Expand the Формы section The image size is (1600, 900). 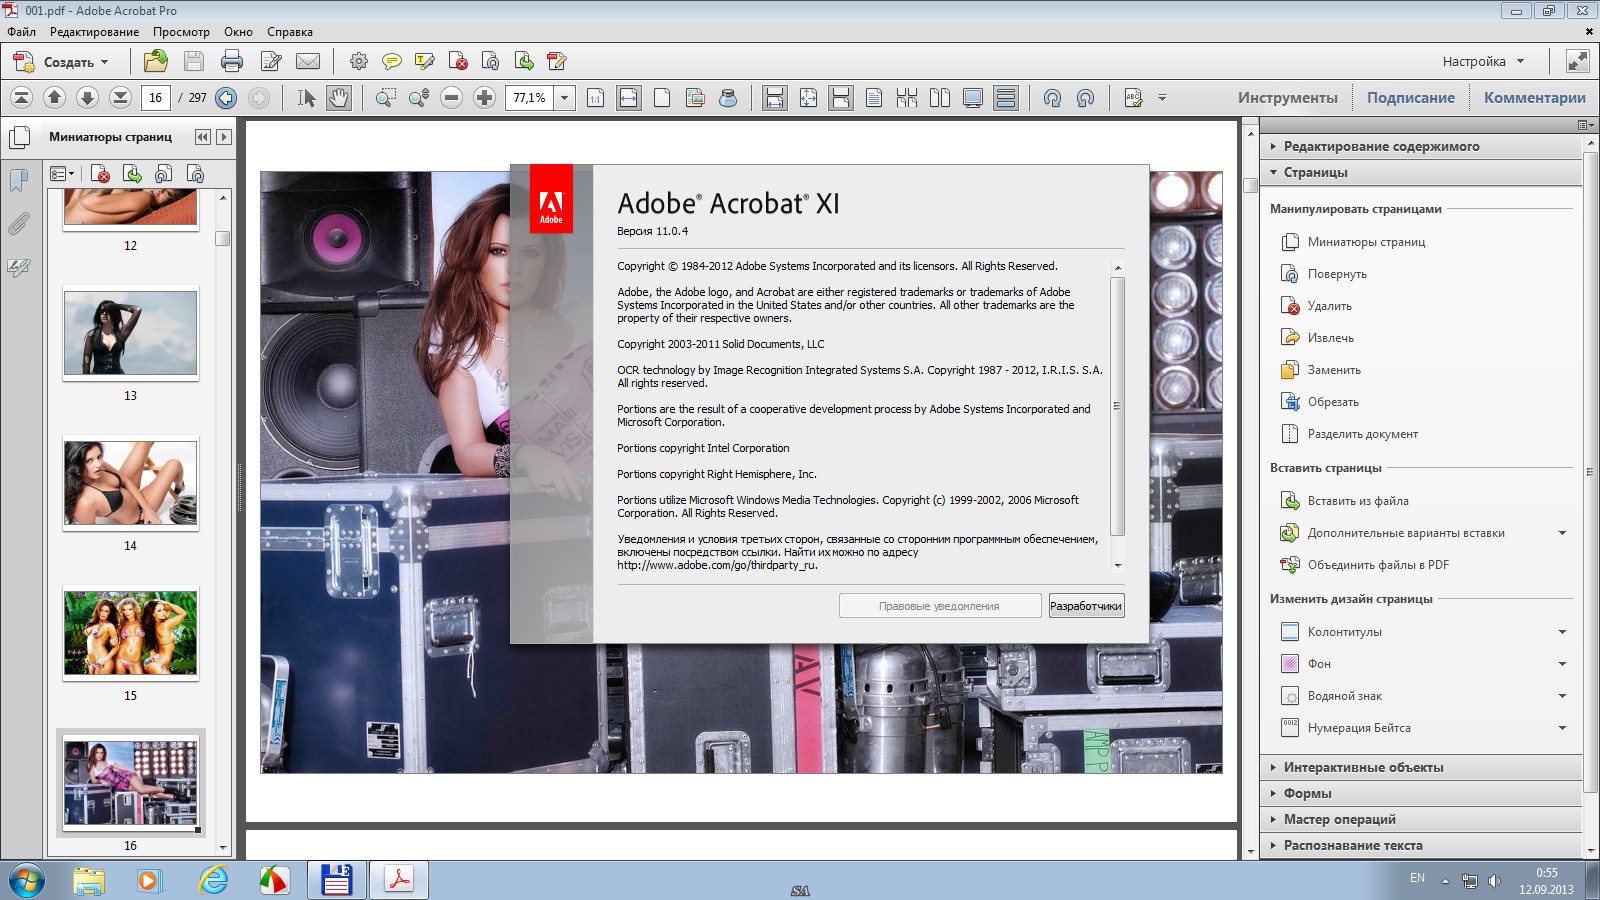tap(1420, 793)
